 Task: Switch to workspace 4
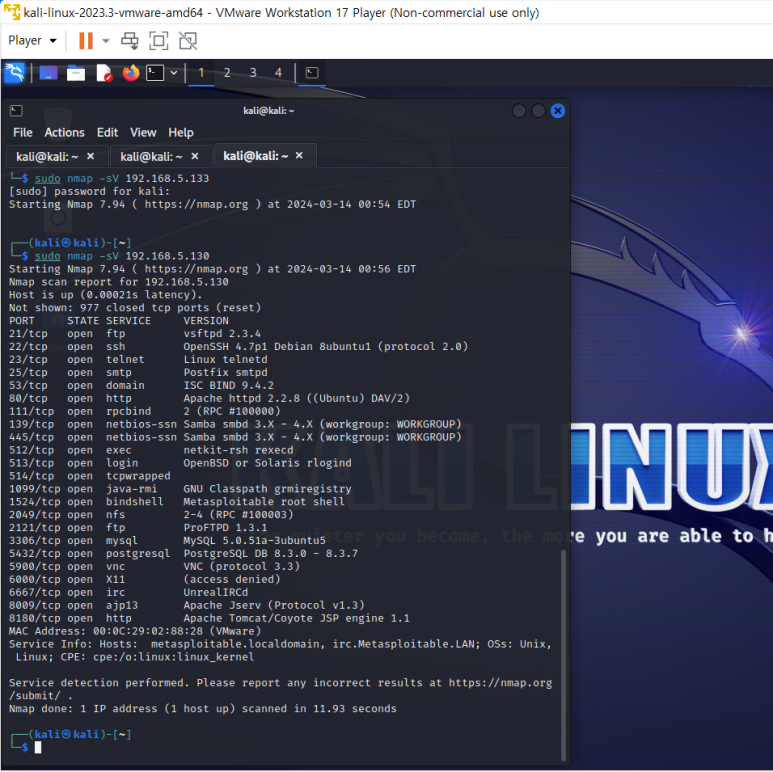(279, 73)
